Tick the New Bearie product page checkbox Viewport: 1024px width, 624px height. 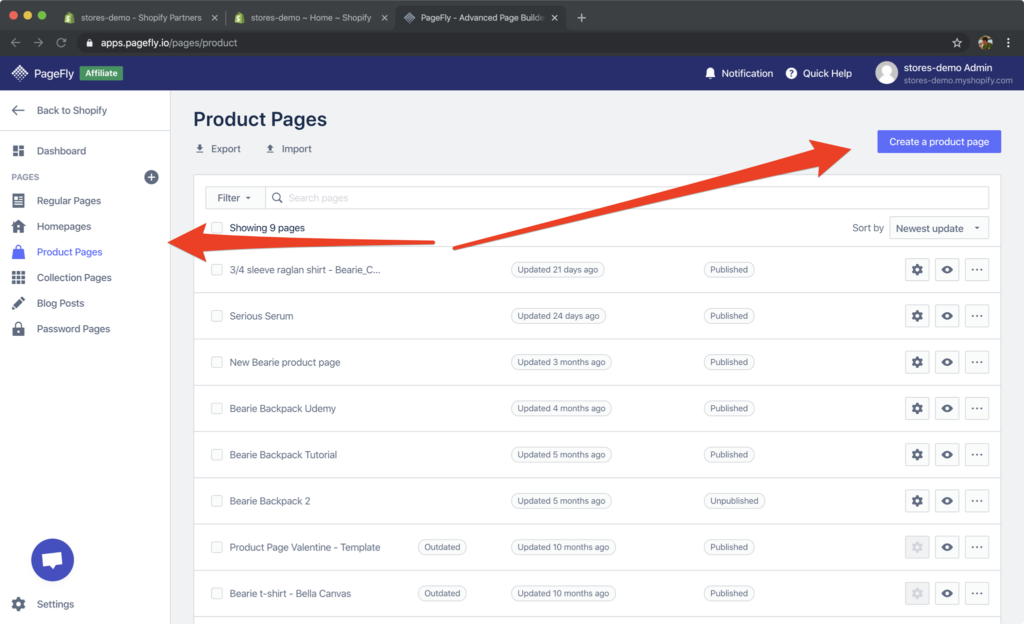pyautogui.click(x=216, y=362)
